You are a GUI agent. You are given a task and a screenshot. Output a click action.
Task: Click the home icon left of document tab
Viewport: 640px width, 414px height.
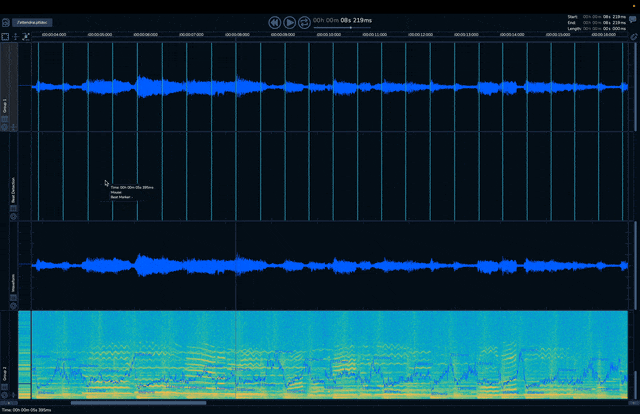(6, 21)
